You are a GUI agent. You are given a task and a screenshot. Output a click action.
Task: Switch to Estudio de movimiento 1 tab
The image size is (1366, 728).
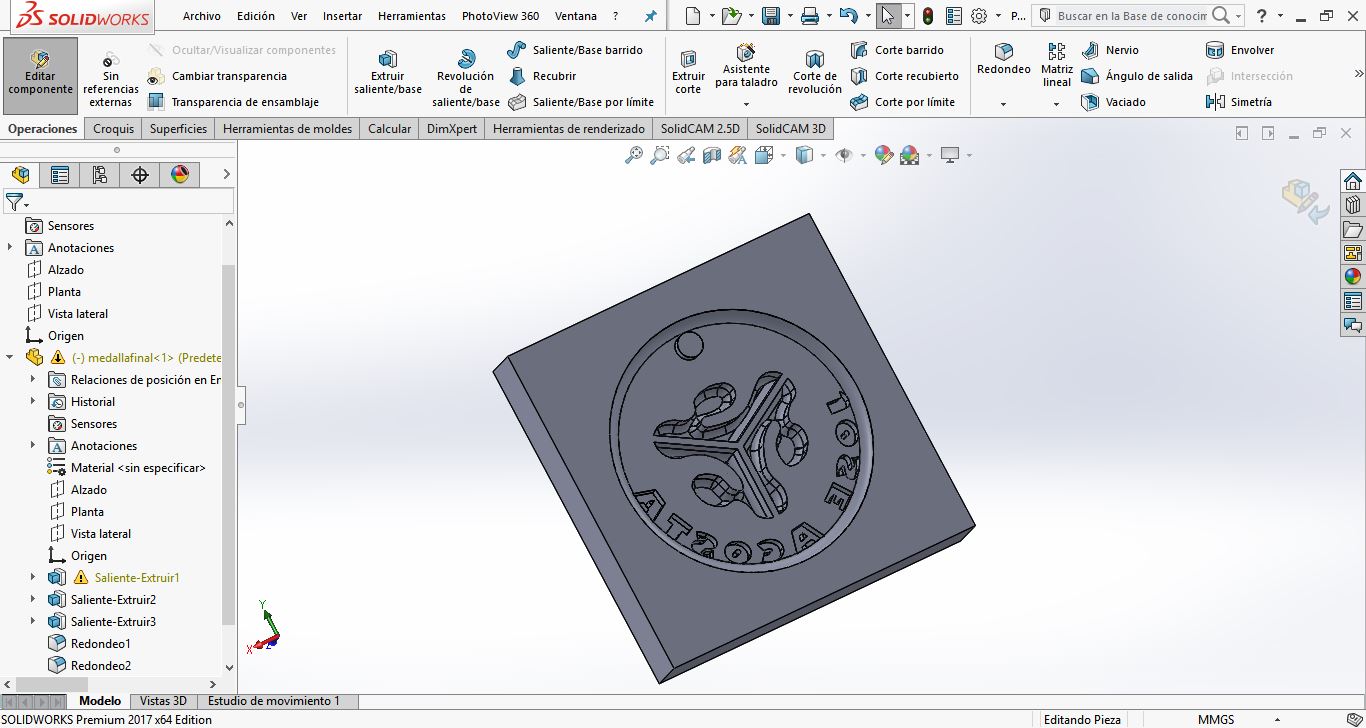(x=274, y=701)
